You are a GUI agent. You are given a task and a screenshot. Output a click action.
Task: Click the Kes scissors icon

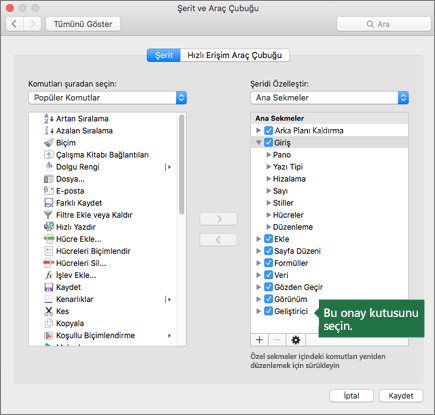pyautogui.click(x=49, y=311)
